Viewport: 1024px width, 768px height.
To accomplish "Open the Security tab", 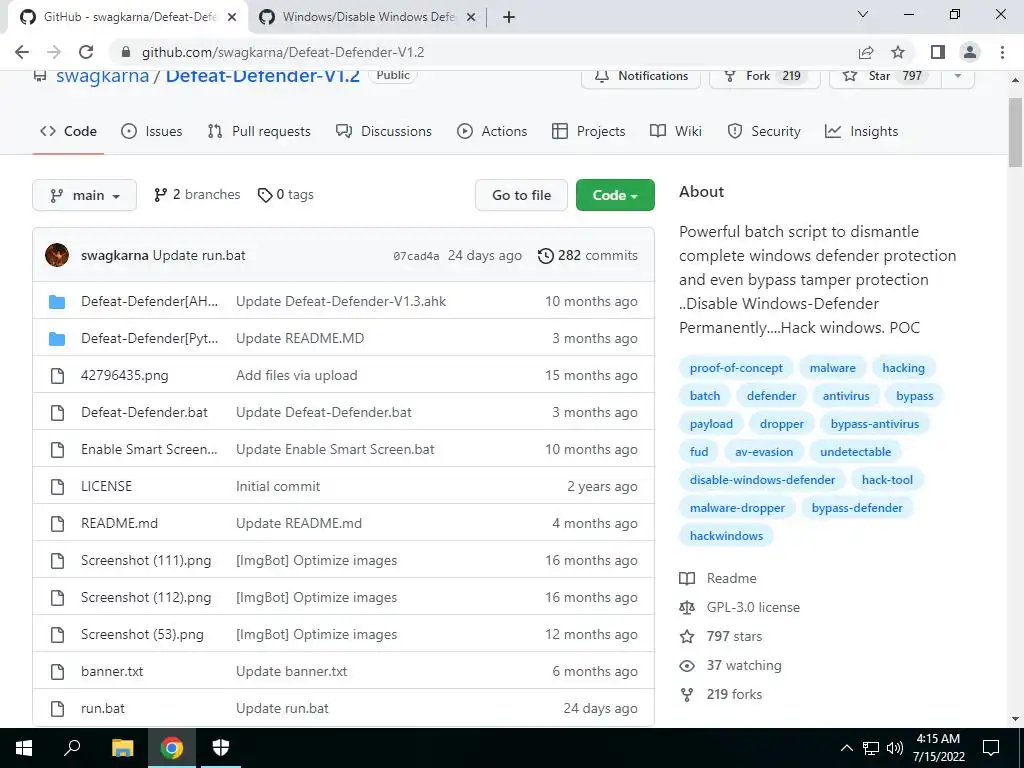I will pyautogui.click(x=763, y=131).
